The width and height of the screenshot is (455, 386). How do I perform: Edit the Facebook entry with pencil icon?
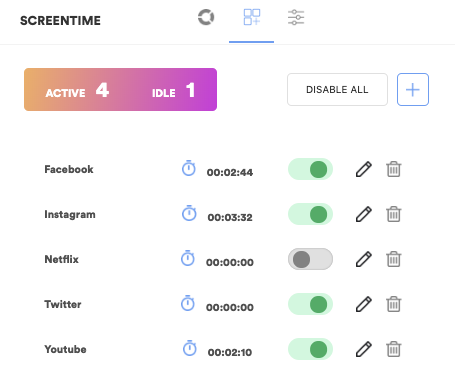(364, 169)
